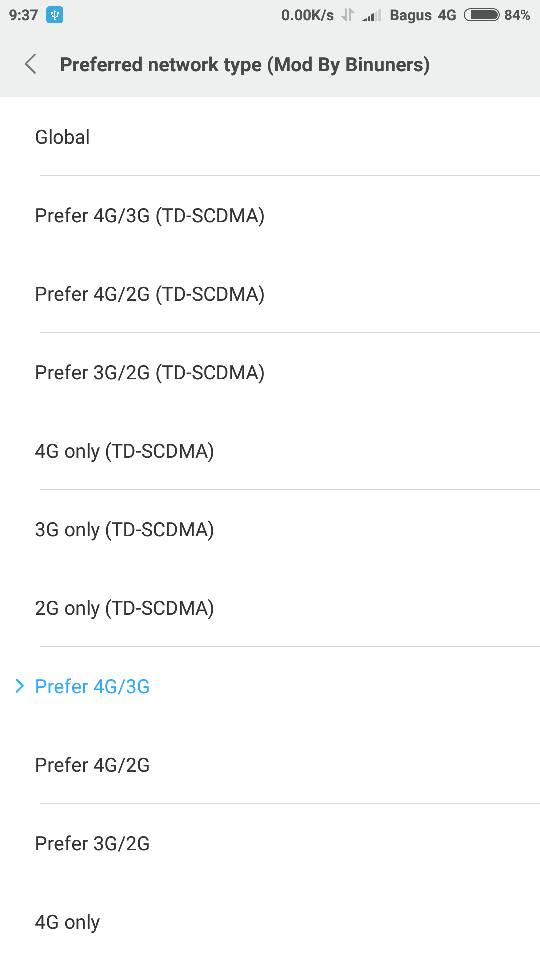Tap the data transfer arrows icon
Viewport: 540px width, 960px height.
click(347, 15)
